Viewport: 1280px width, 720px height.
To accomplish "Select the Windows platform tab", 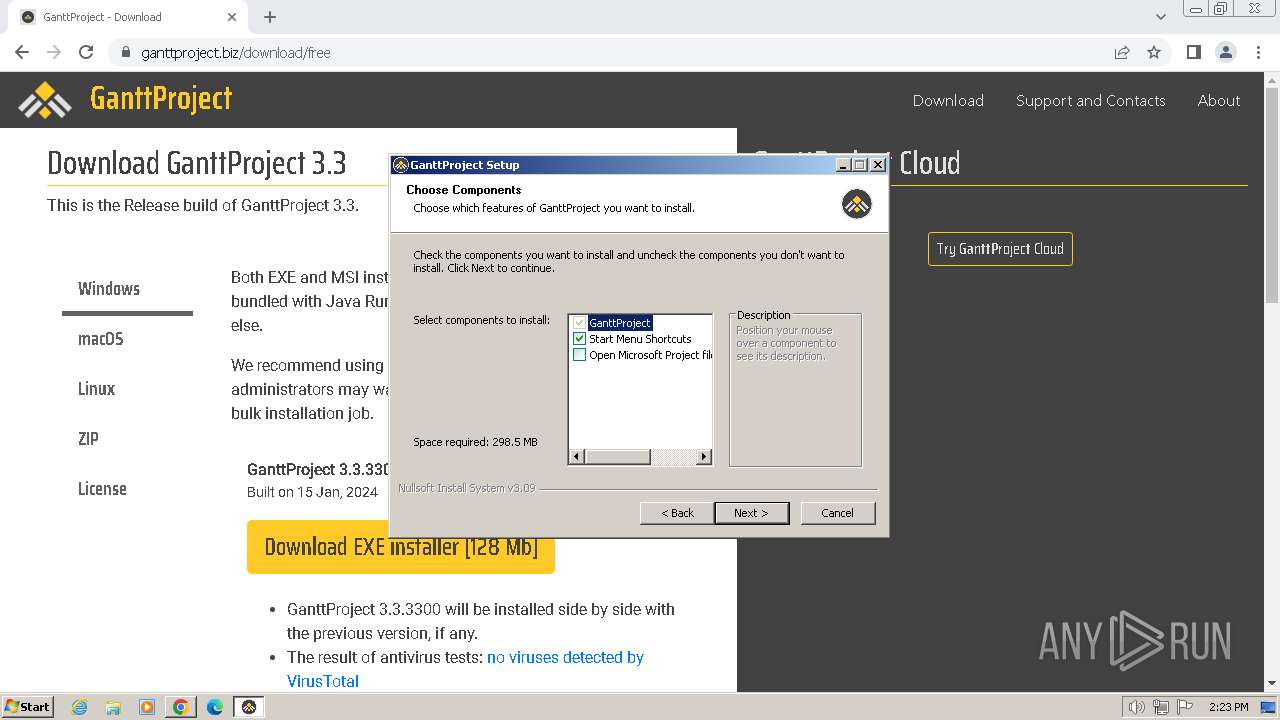I will pos(109,289).
